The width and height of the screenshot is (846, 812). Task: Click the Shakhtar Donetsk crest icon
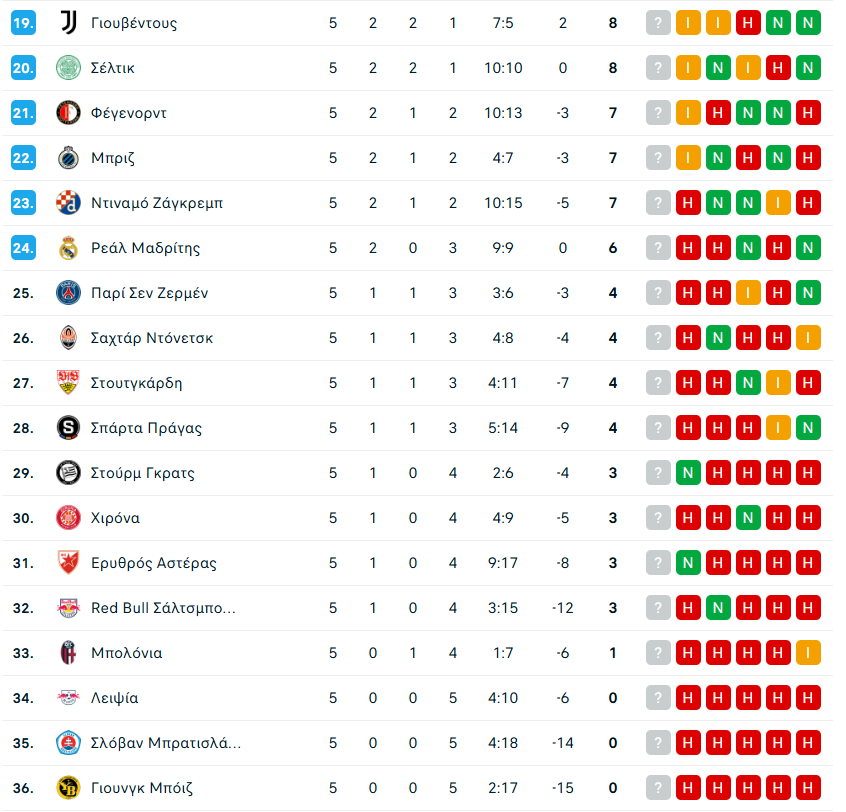(x=67, y=338)
